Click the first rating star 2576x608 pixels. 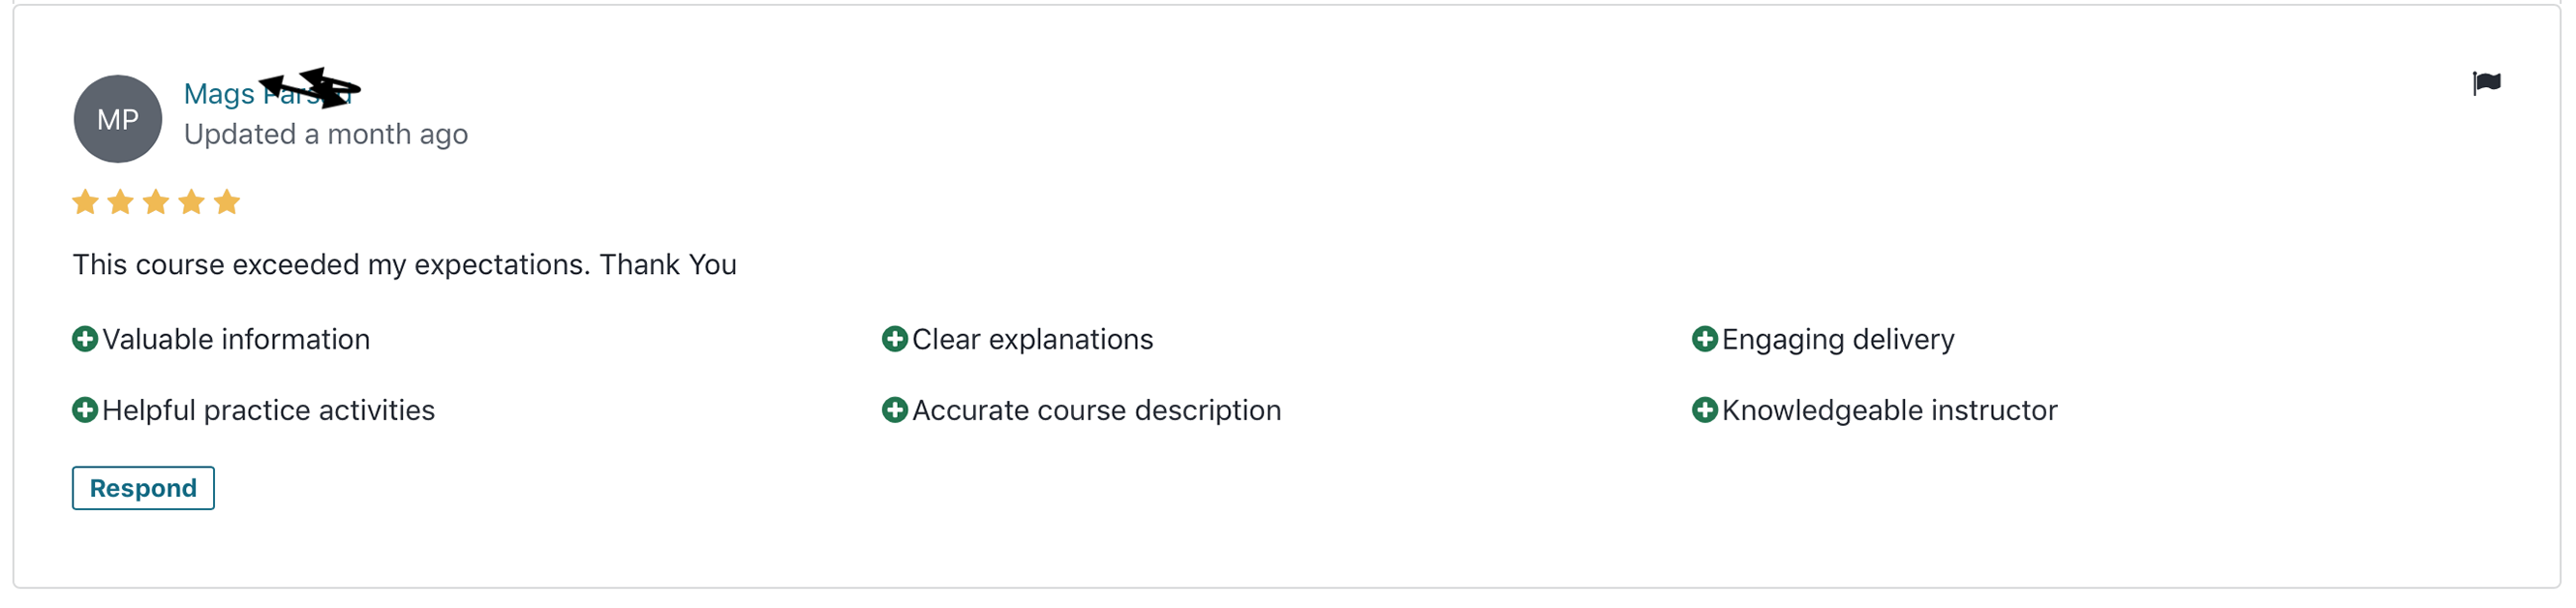coord(85,202)
